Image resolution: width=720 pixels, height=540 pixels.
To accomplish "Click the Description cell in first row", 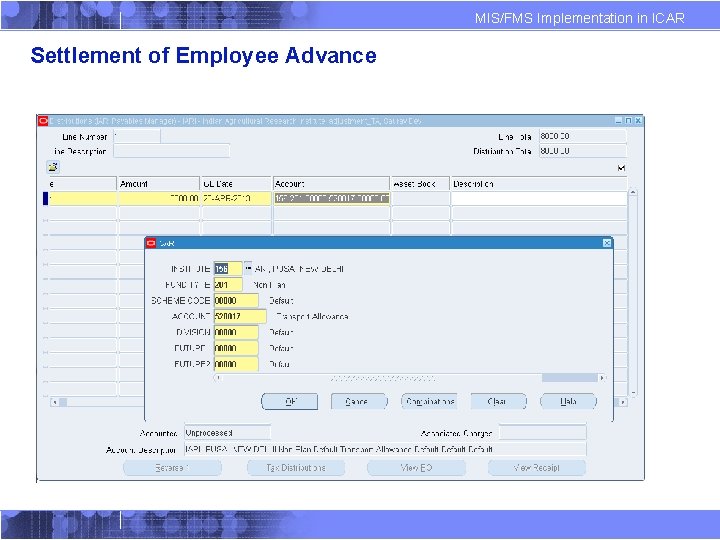I will [x=539, y=198].
